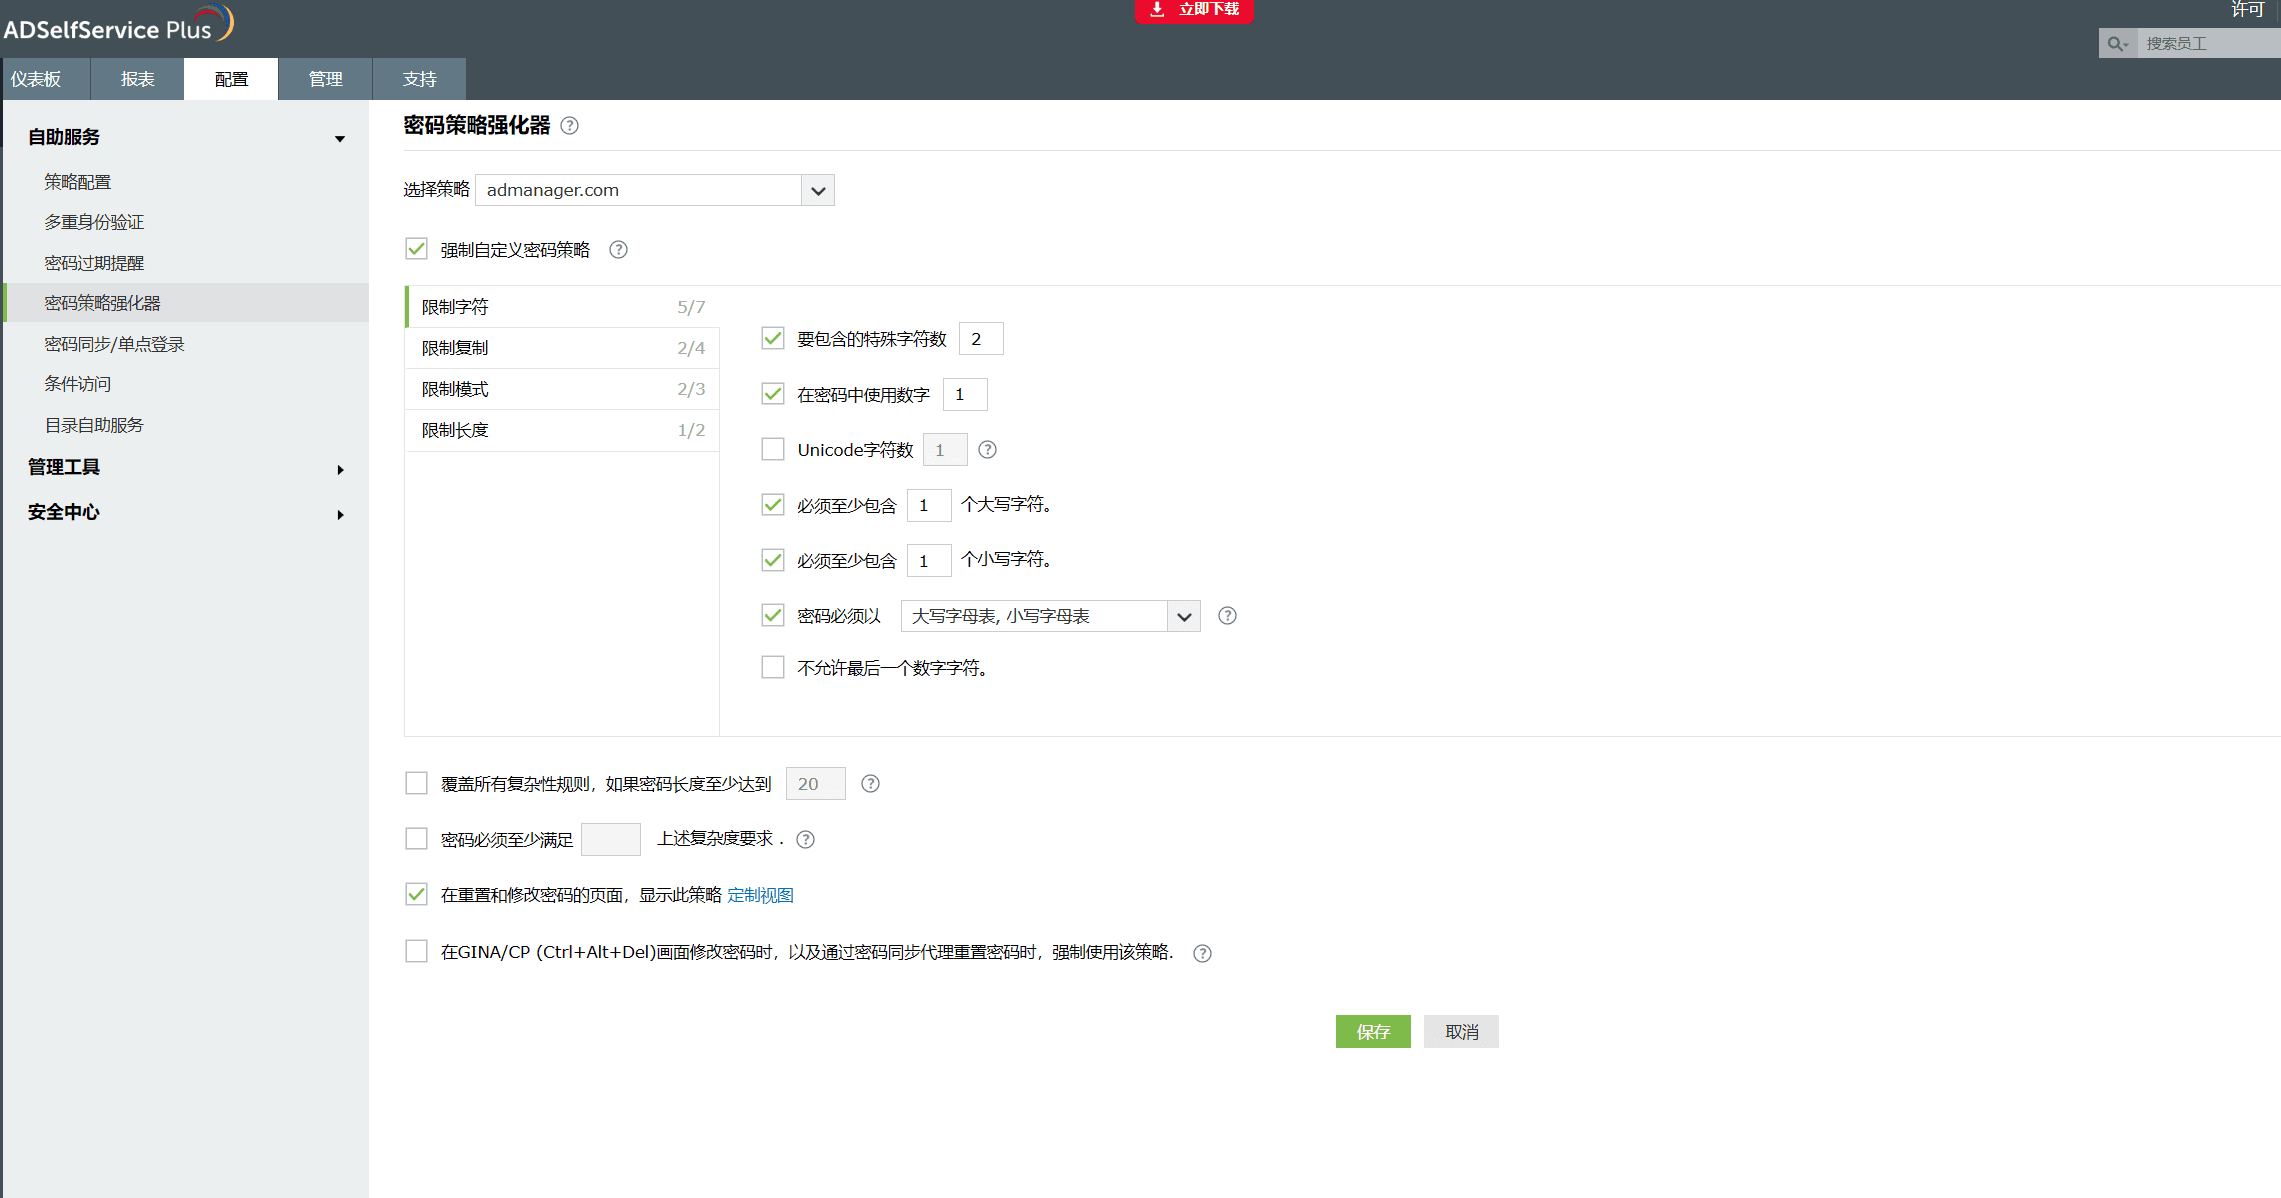Click the 保存 button to save settings
Screen dimensions: 2281x1198
(x=1372, y=1031)
